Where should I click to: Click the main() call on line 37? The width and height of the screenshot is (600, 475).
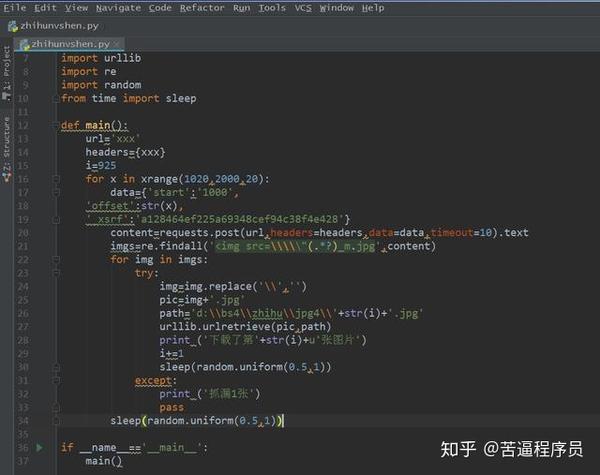click(x=104, y=461)
